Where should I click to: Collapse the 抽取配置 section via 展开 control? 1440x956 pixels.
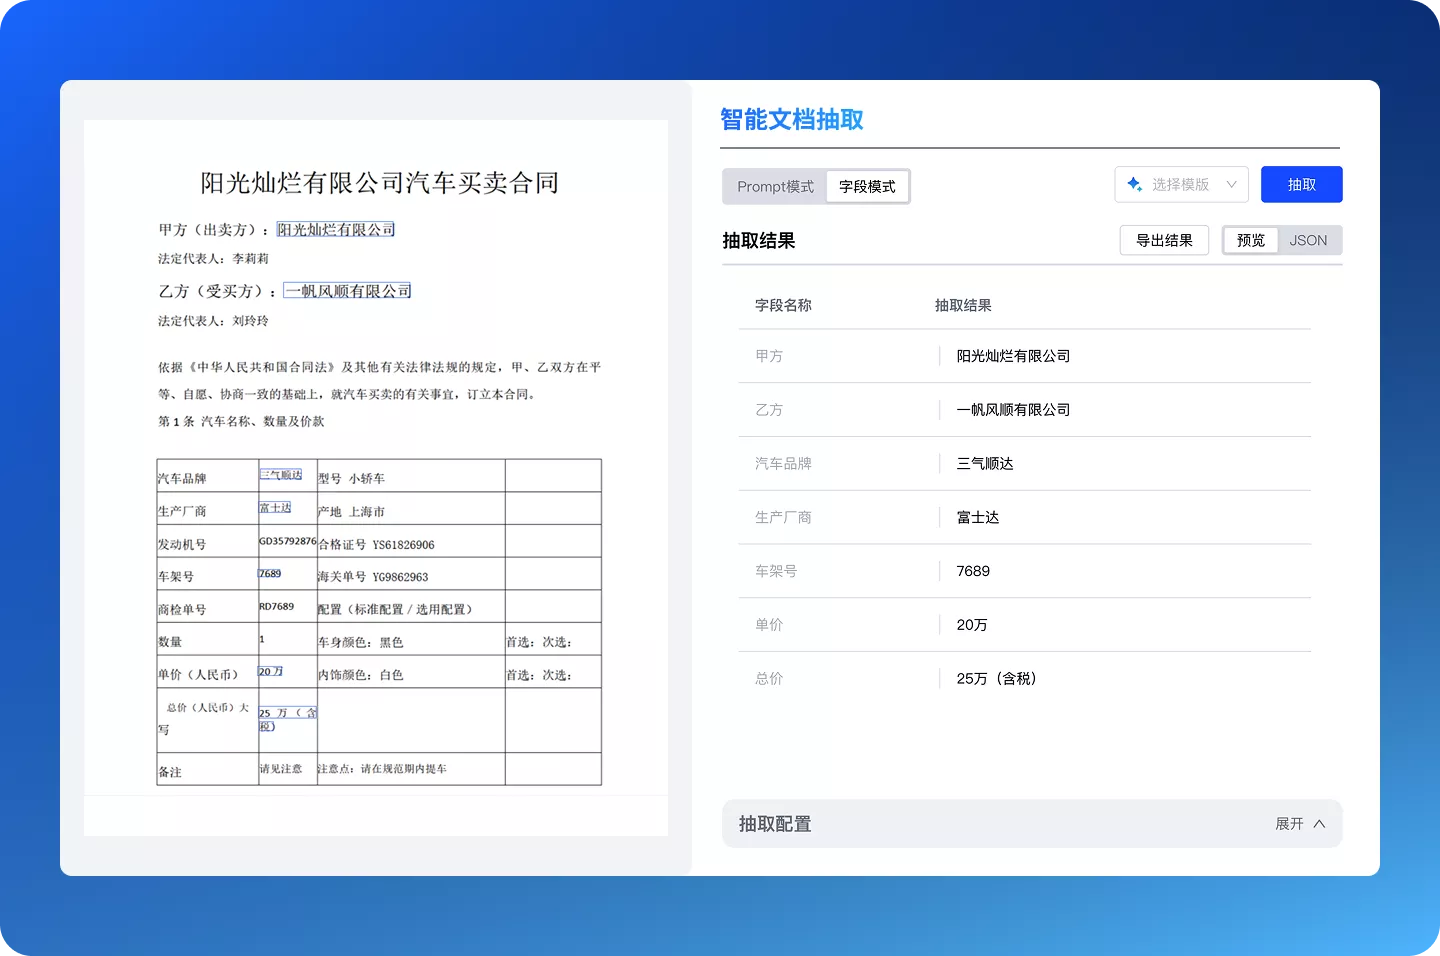[1290, 823]
